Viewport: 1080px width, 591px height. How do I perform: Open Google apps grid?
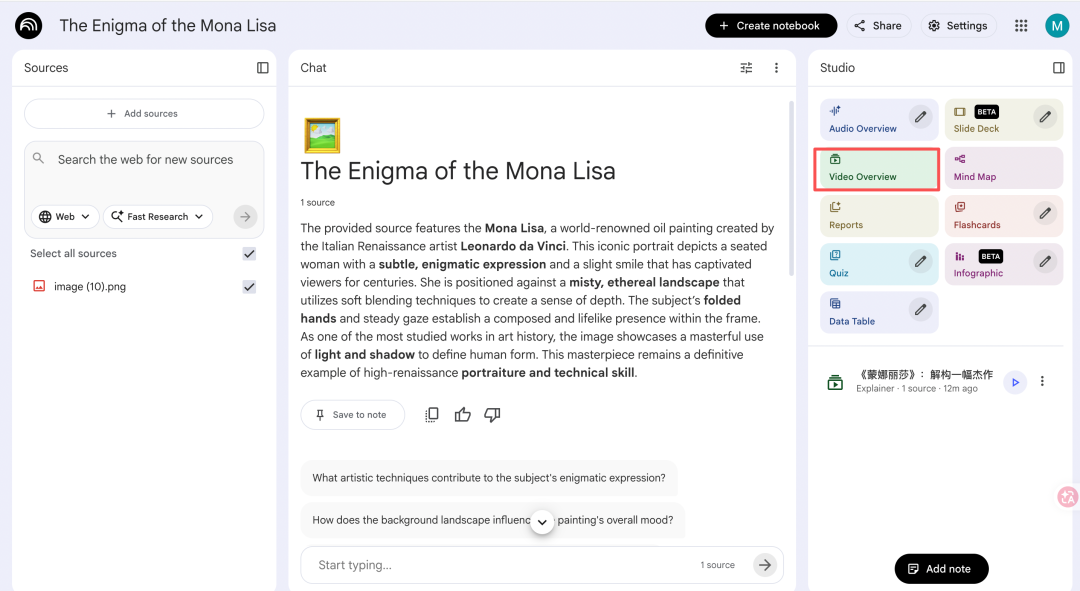(1021, 26)
